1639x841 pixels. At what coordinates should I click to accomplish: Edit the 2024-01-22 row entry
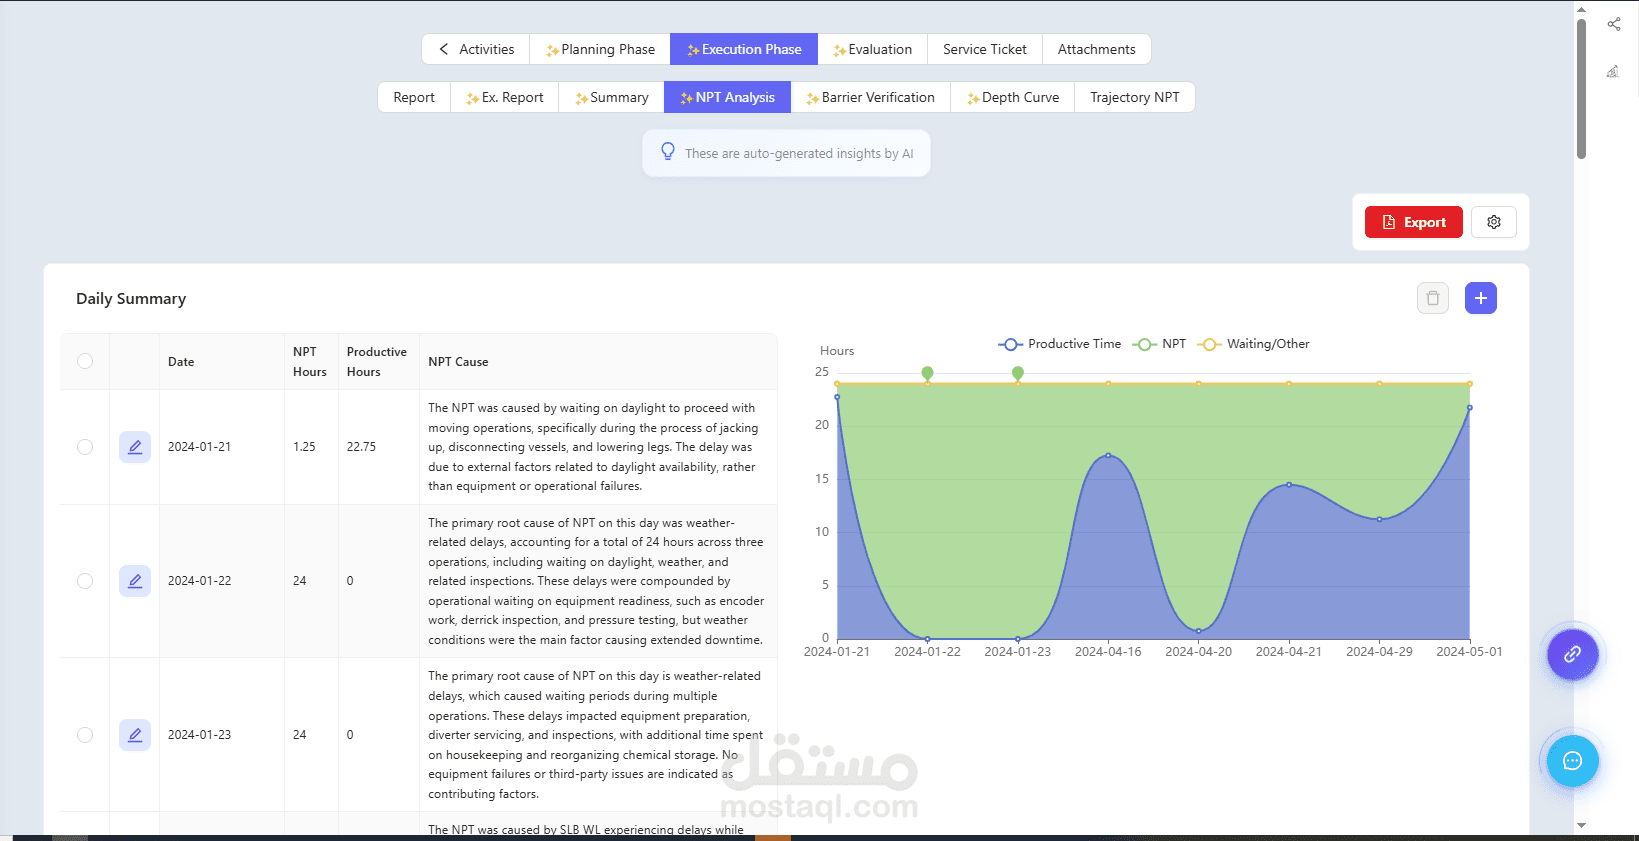pyautogui.click(x=135, y=581)
